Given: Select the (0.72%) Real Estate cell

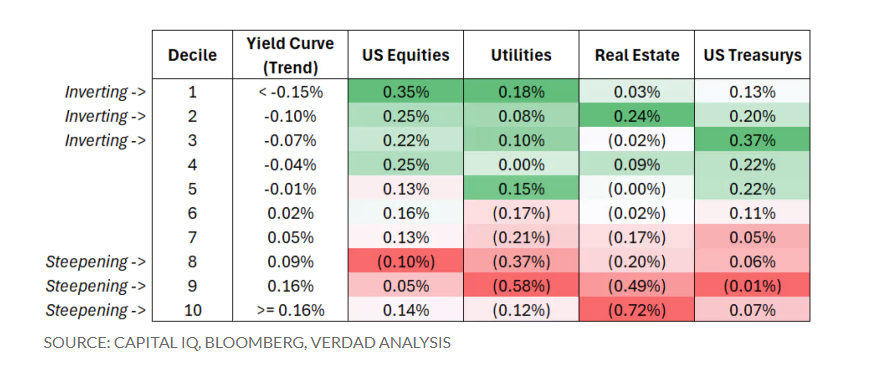Looking at the screenshot, I should click(637, 310).
